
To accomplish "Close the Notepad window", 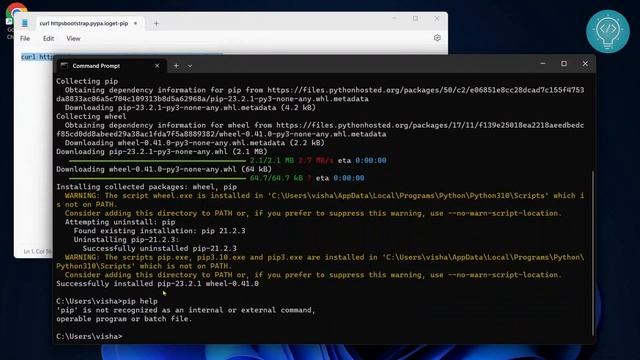I will [436, 18].
